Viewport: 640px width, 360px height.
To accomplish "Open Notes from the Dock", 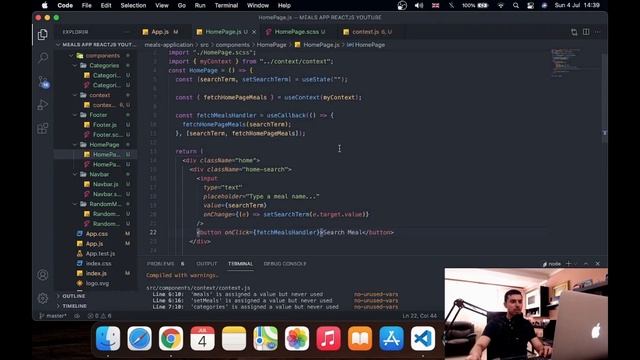I will coord(234,338).
